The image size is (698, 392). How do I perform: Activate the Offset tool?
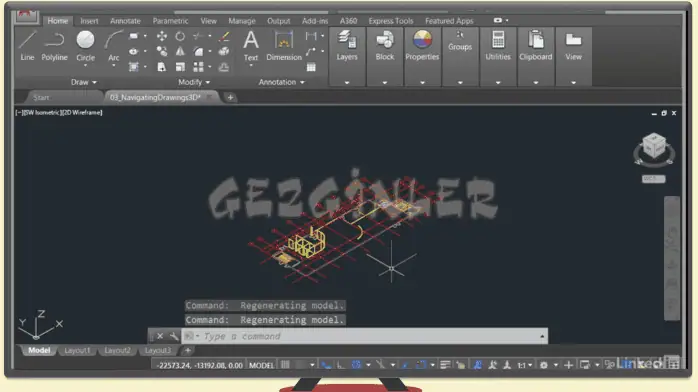click(224, 67)
